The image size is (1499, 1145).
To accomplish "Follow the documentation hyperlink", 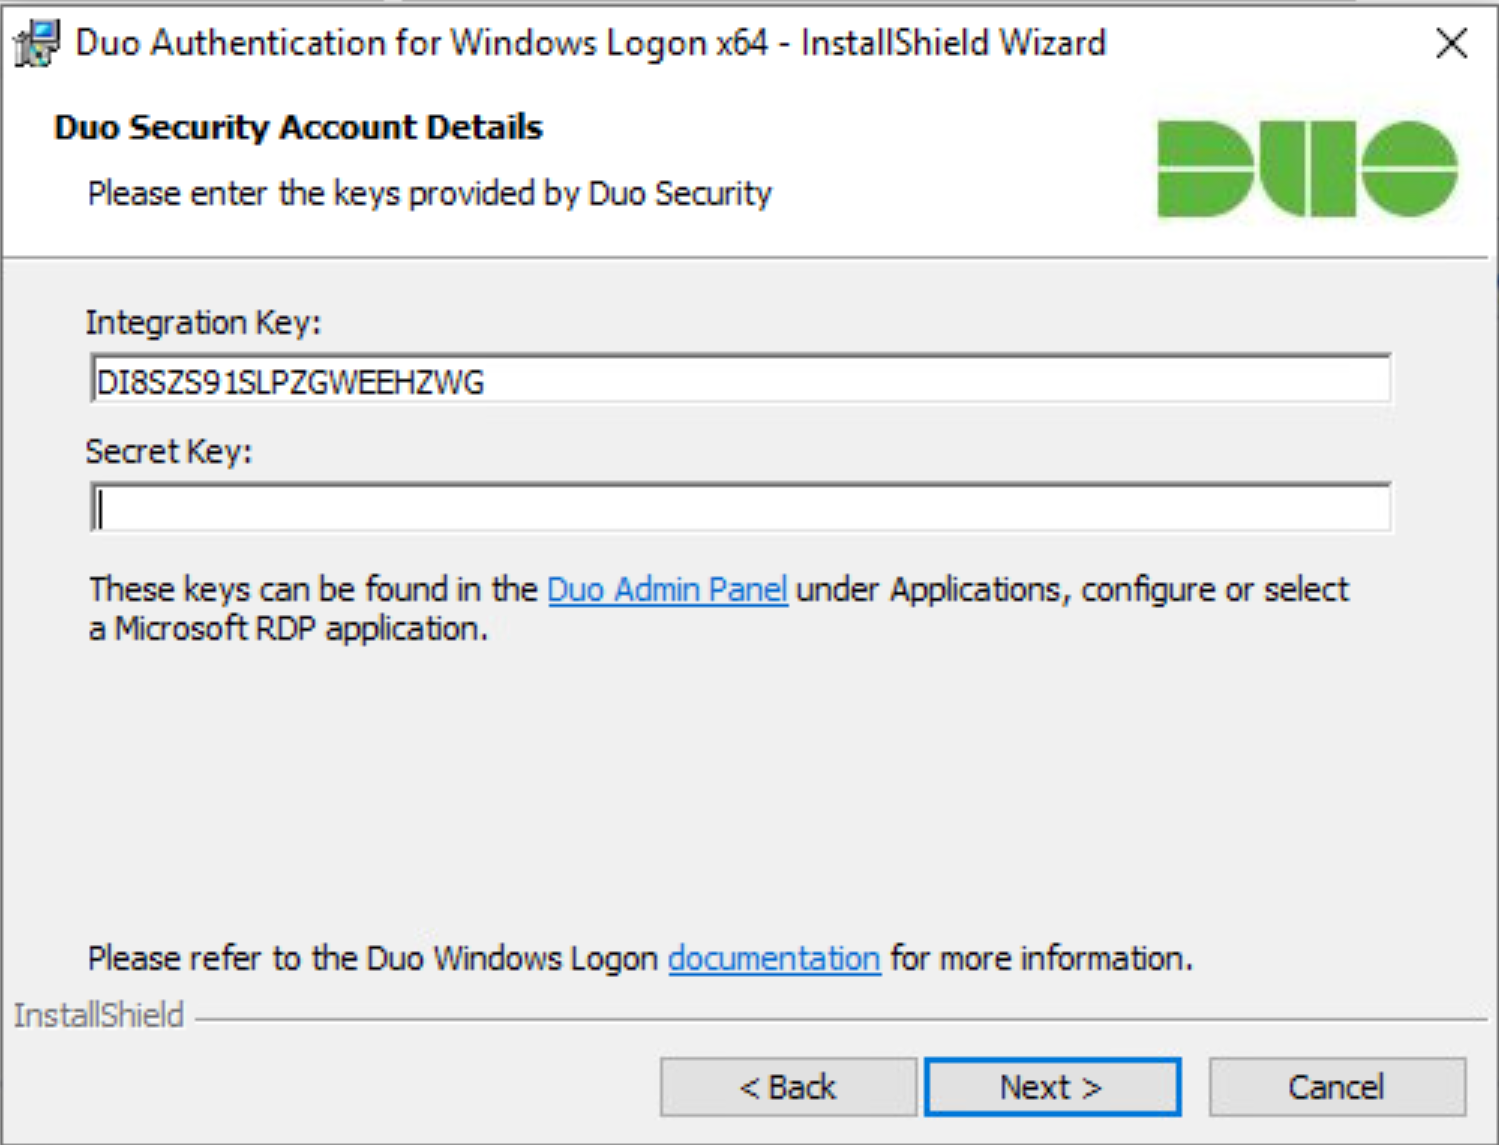I will (773, 959).
